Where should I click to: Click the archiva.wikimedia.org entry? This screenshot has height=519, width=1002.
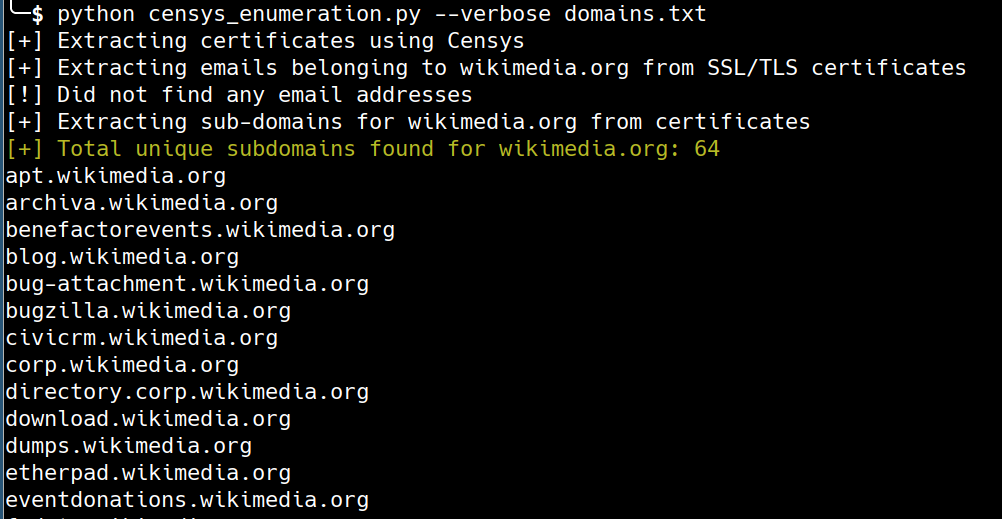click(142, 203)
